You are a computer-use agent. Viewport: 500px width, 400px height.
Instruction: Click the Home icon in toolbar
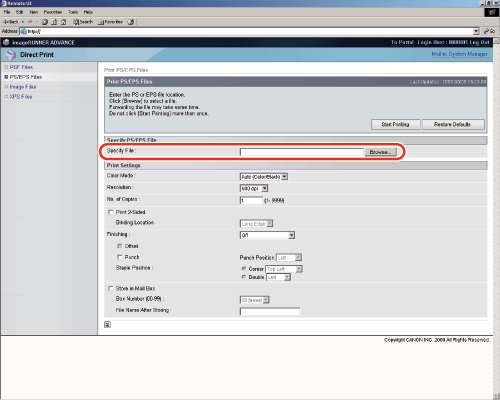pyautogui.click(x=63, y=22)
